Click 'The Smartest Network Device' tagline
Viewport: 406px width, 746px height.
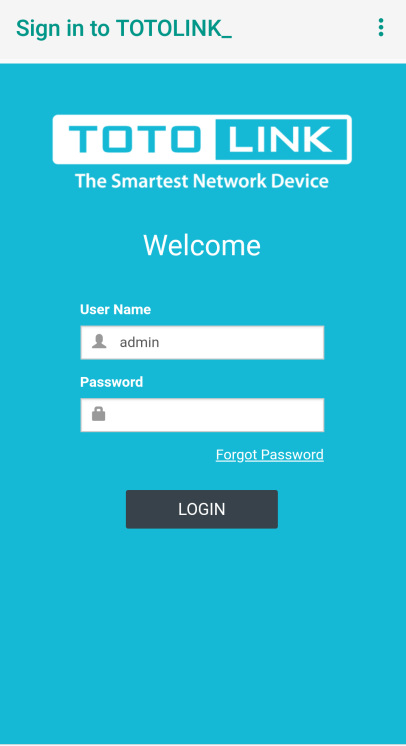point(202,181)
